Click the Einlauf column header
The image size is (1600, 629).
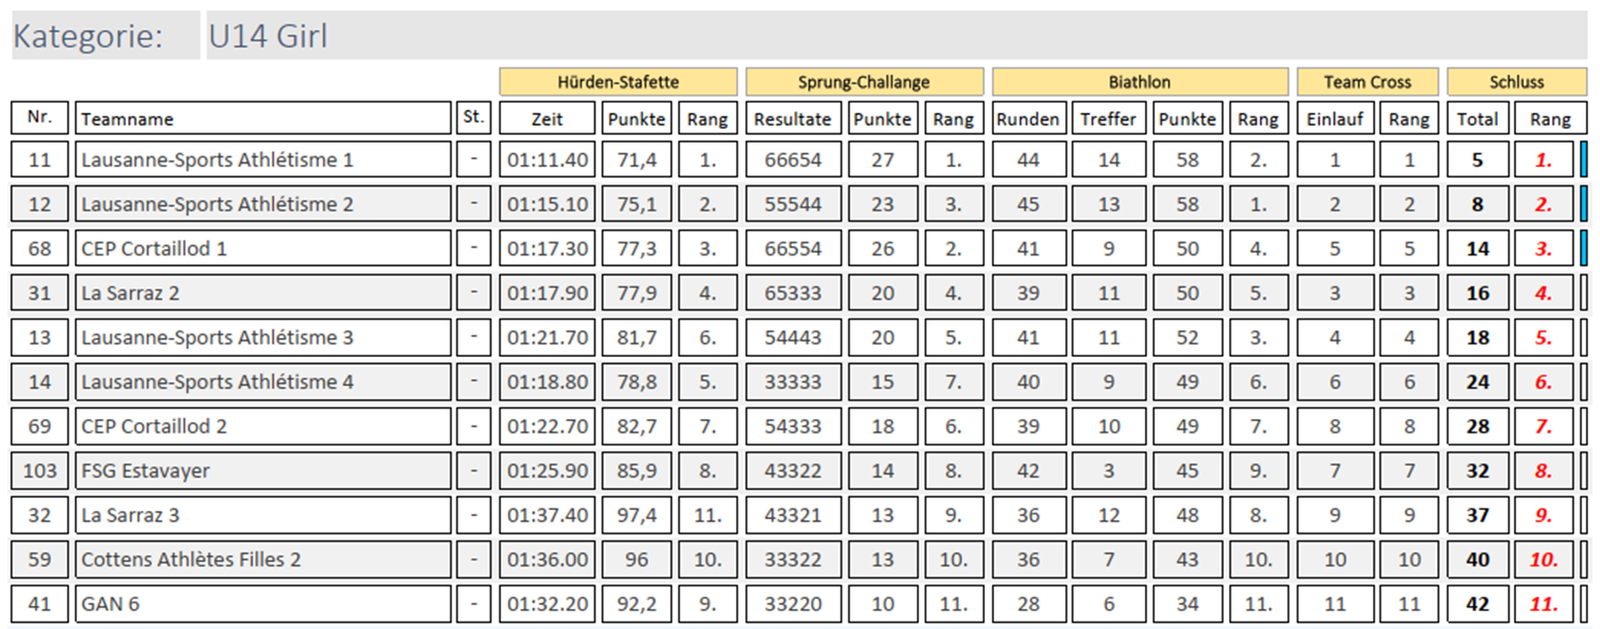1334,118
